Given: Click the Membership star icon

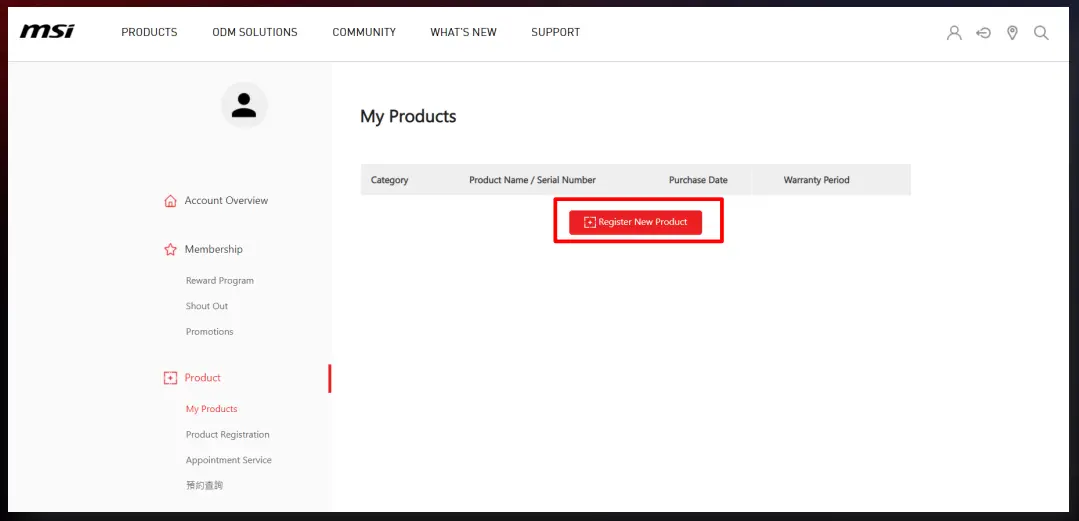Looking at the screenshot, I should pos(170,249).
